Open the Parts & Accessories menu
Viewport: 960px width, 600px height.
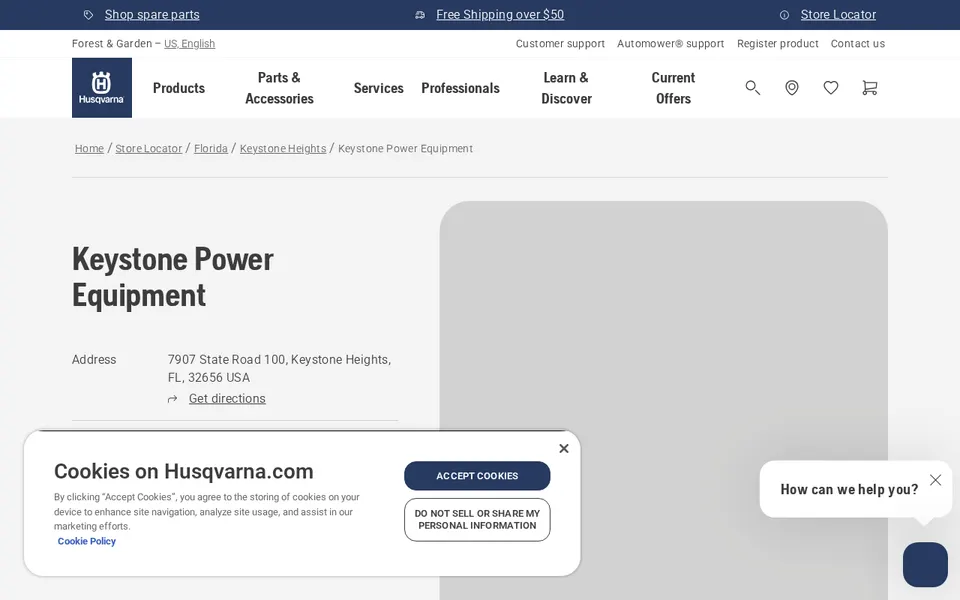click(x=279, y=88)
